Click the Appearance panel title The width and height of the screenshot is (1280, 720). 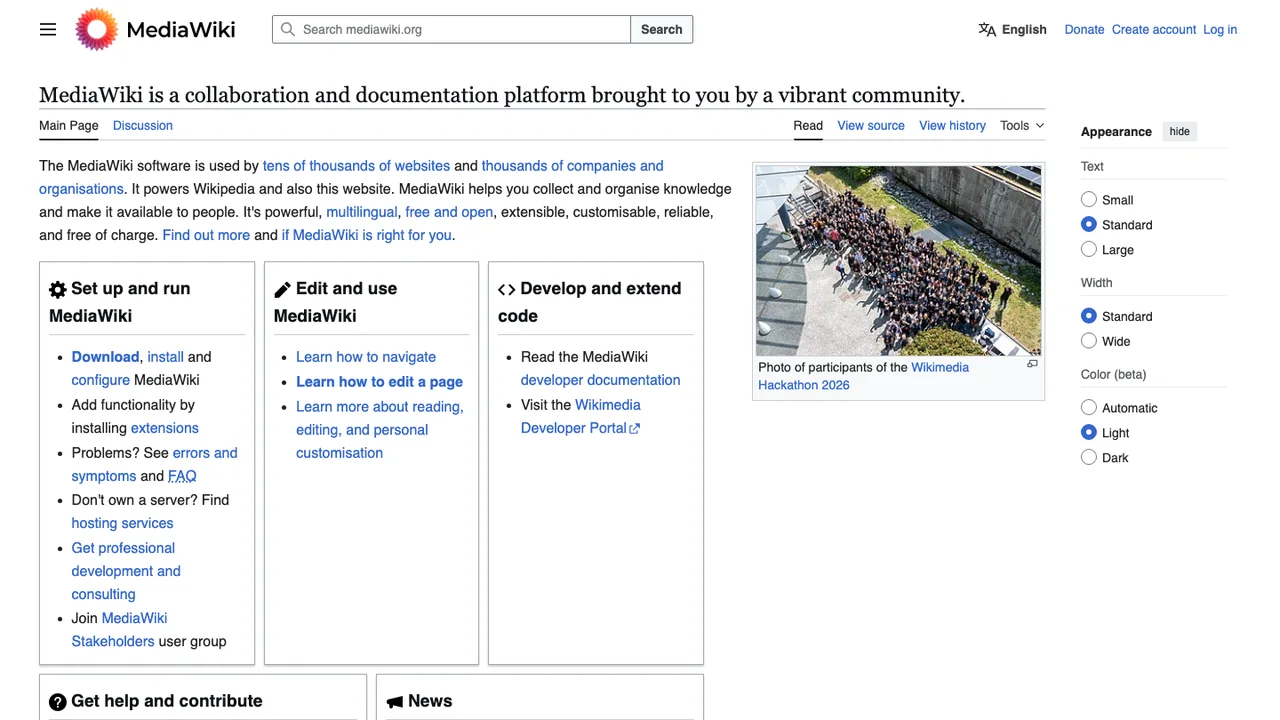[1116, 132]
